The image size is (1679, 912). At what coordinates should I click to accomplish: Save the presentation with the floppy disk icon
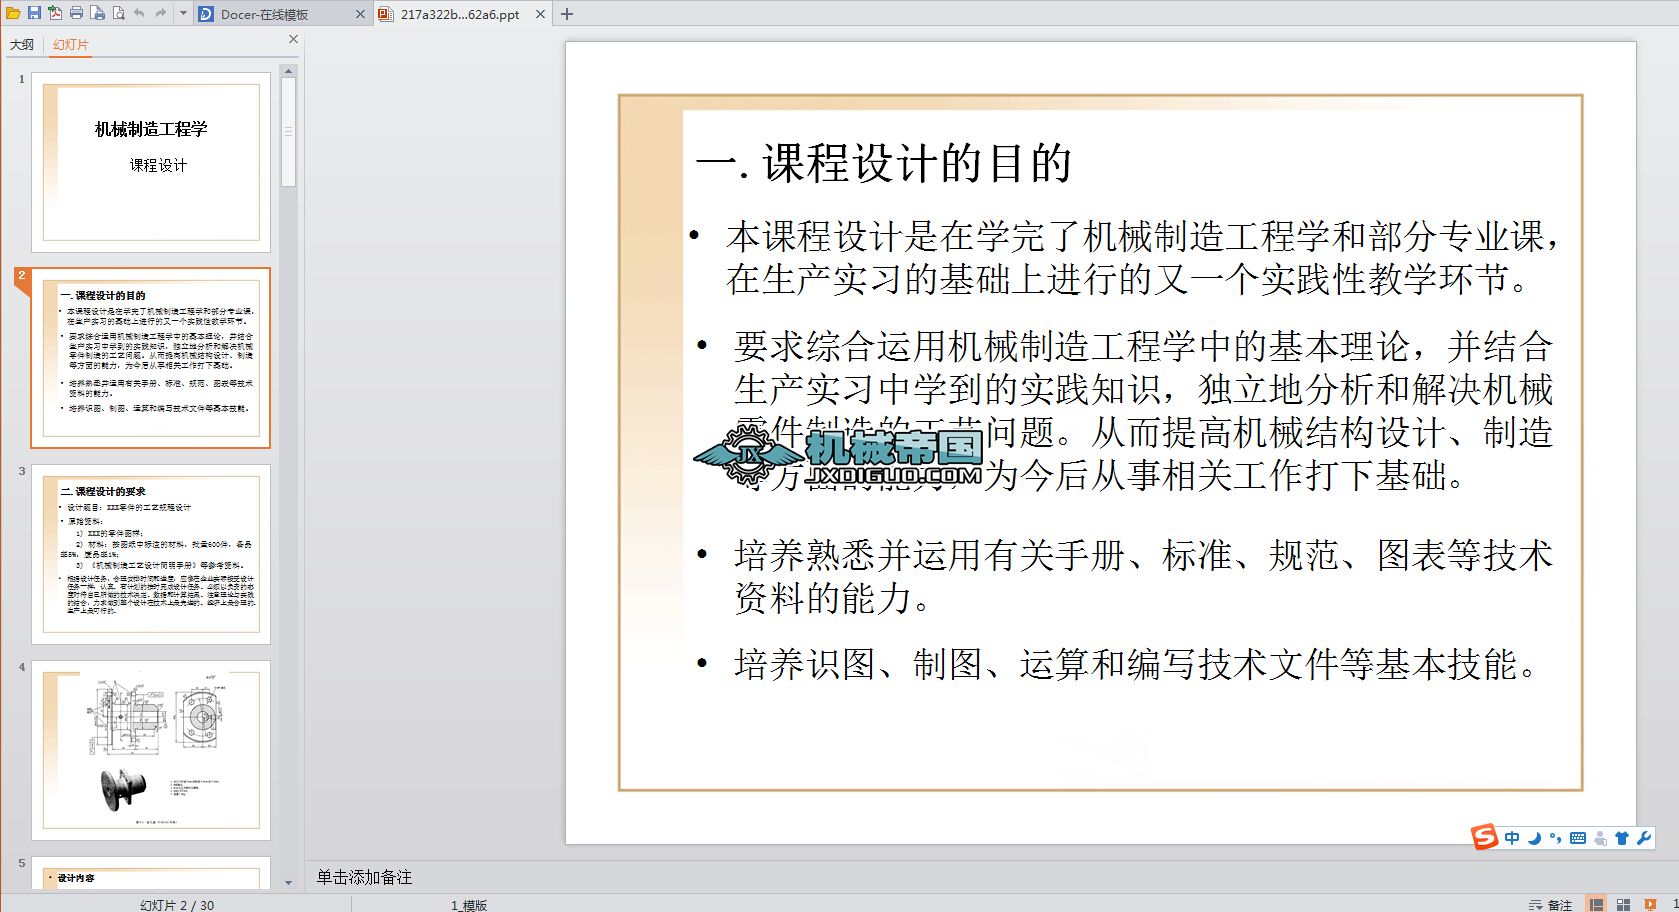click(x=34, y=13)
